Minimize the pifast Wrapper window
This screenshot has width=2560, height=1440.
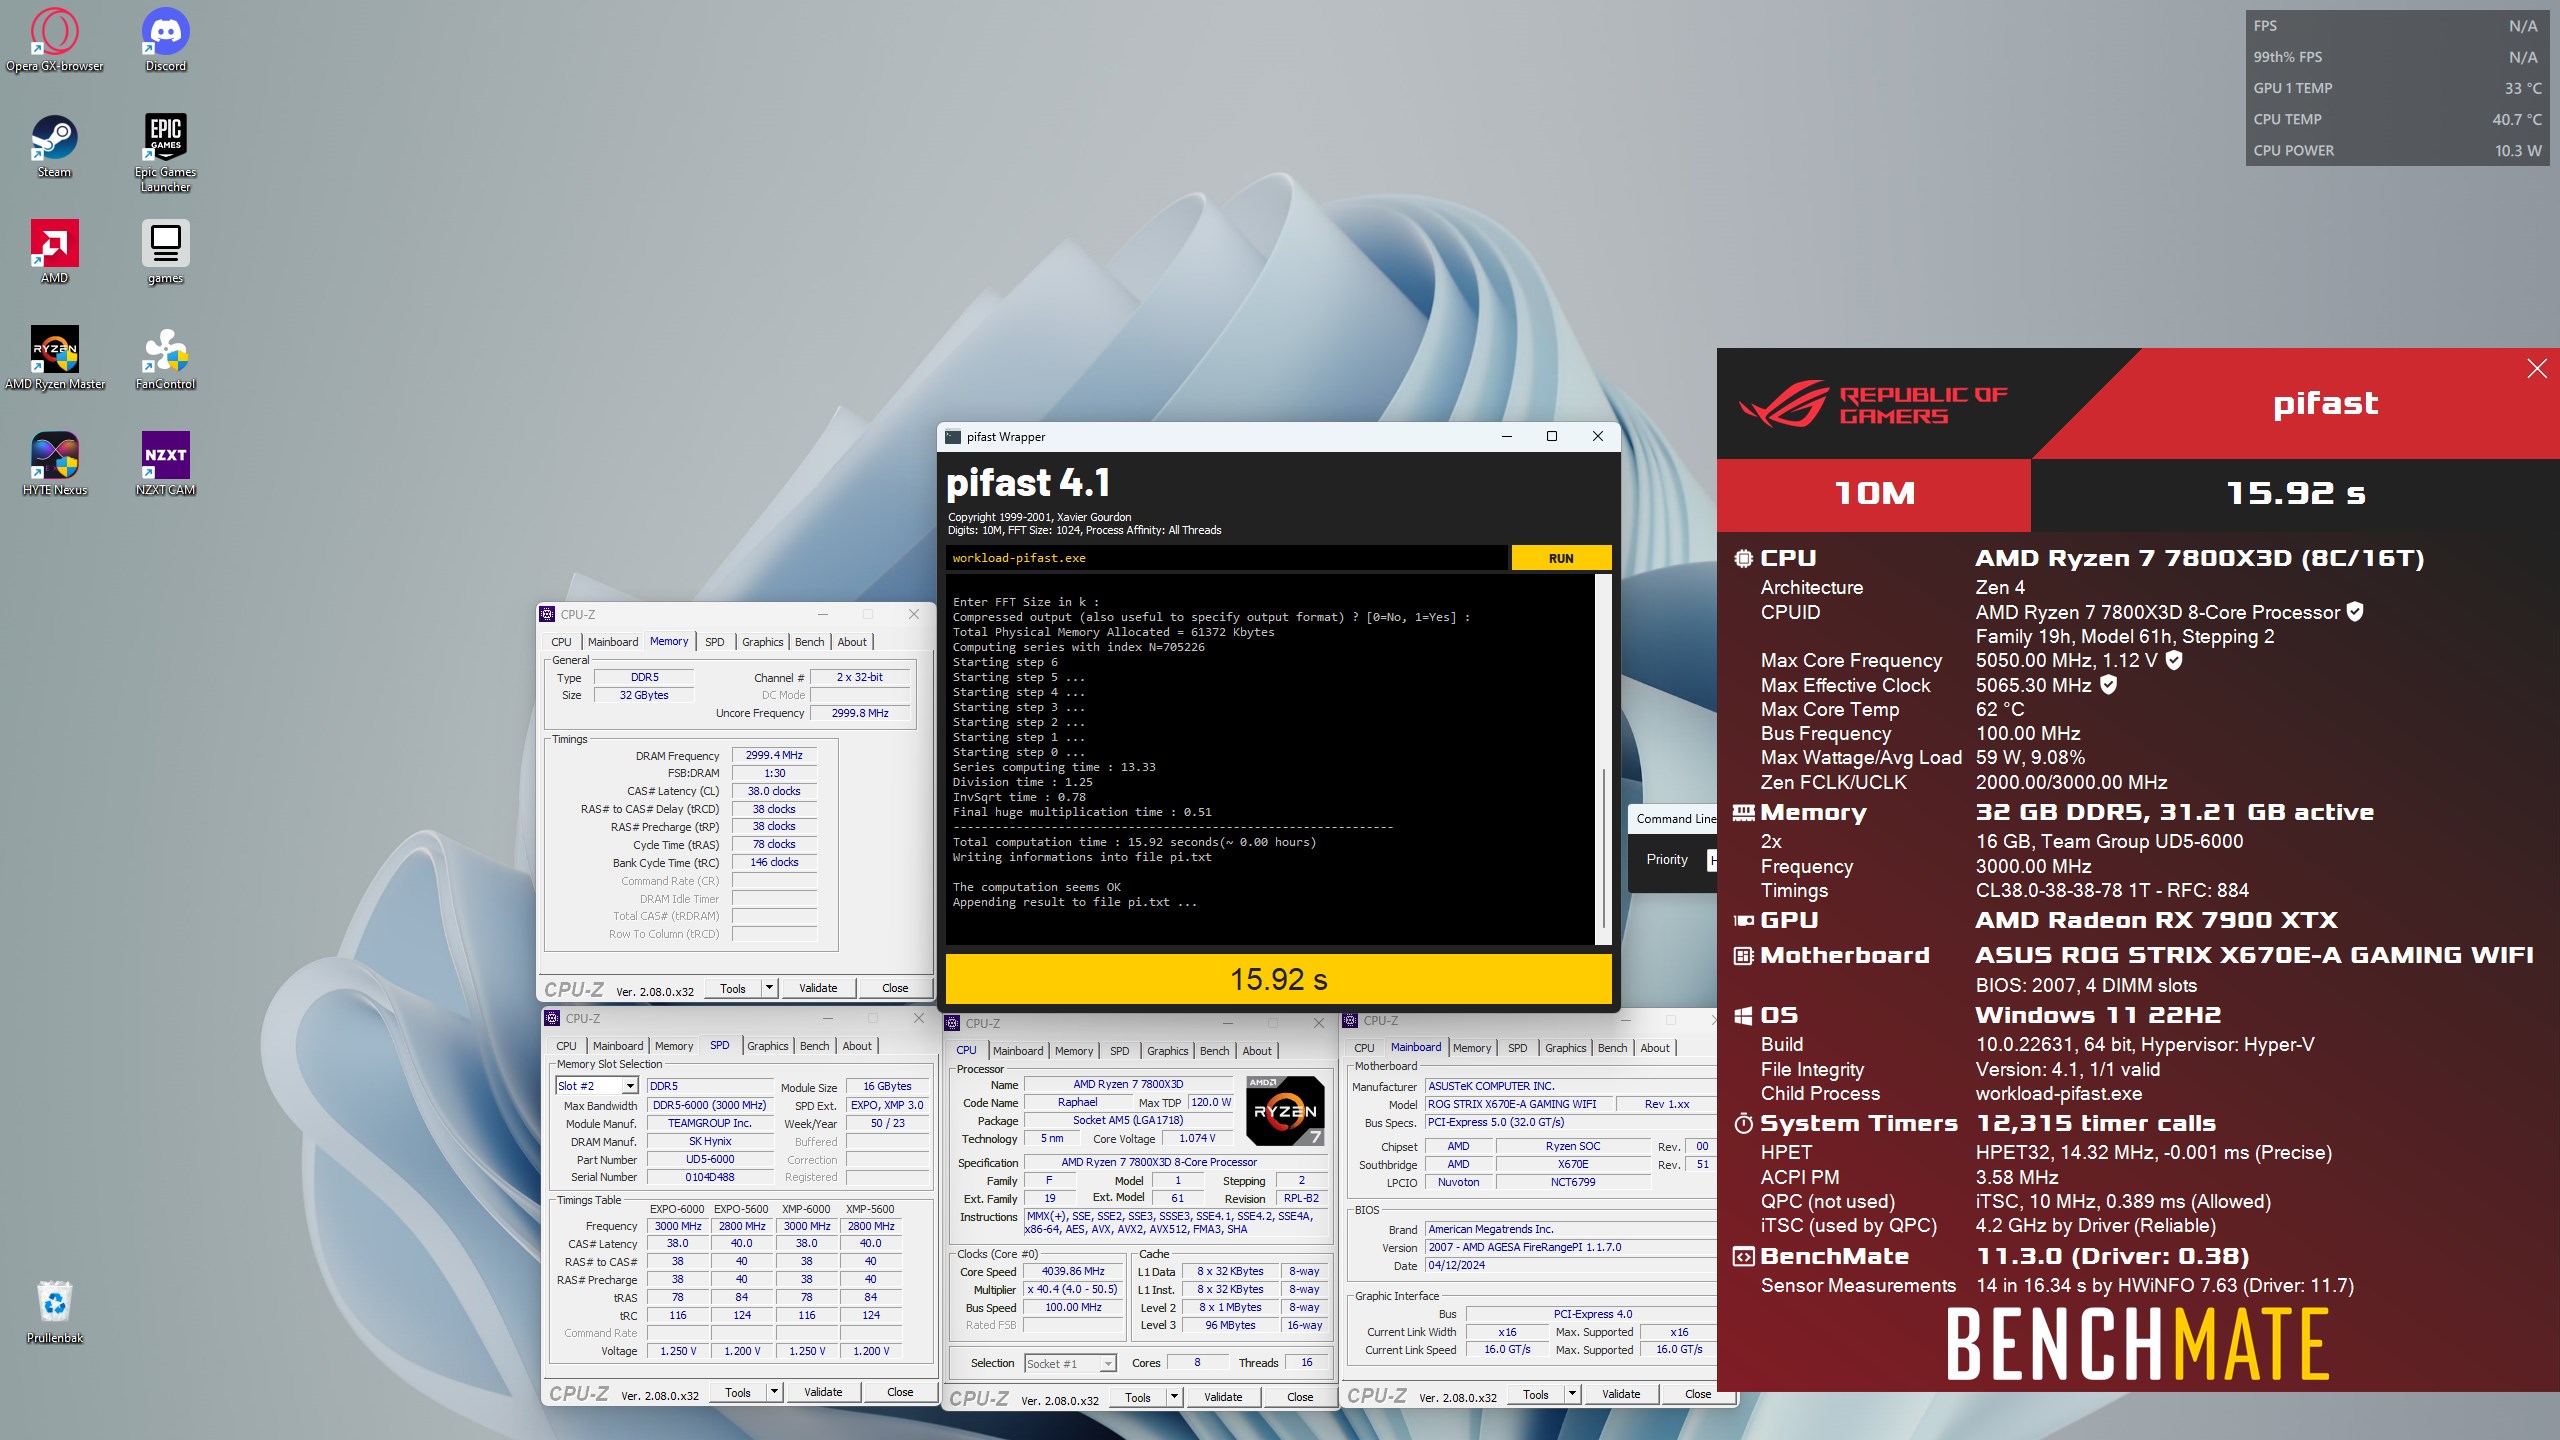click(x=1507, y=436)
